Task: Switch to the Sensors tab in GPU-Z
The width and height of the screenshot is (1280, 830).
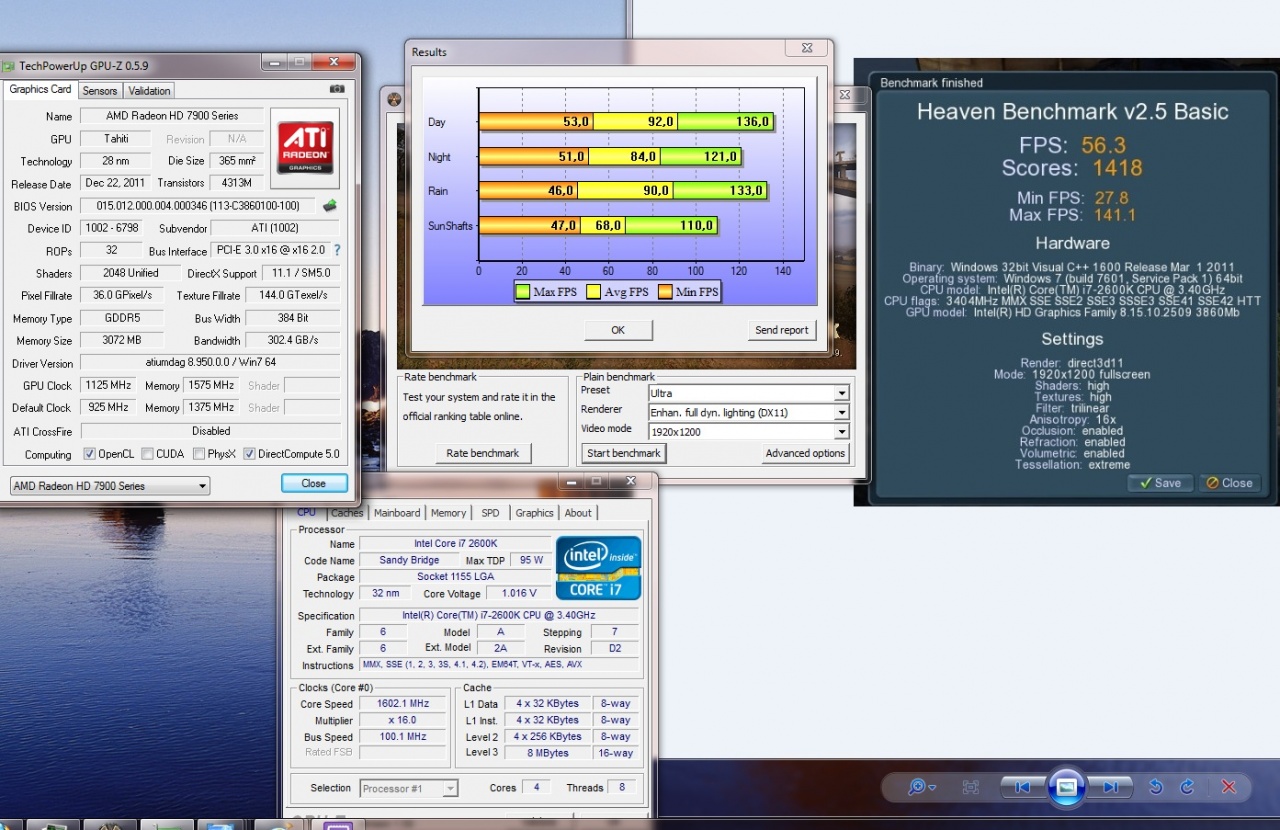Action: click(x=100, y=90)
